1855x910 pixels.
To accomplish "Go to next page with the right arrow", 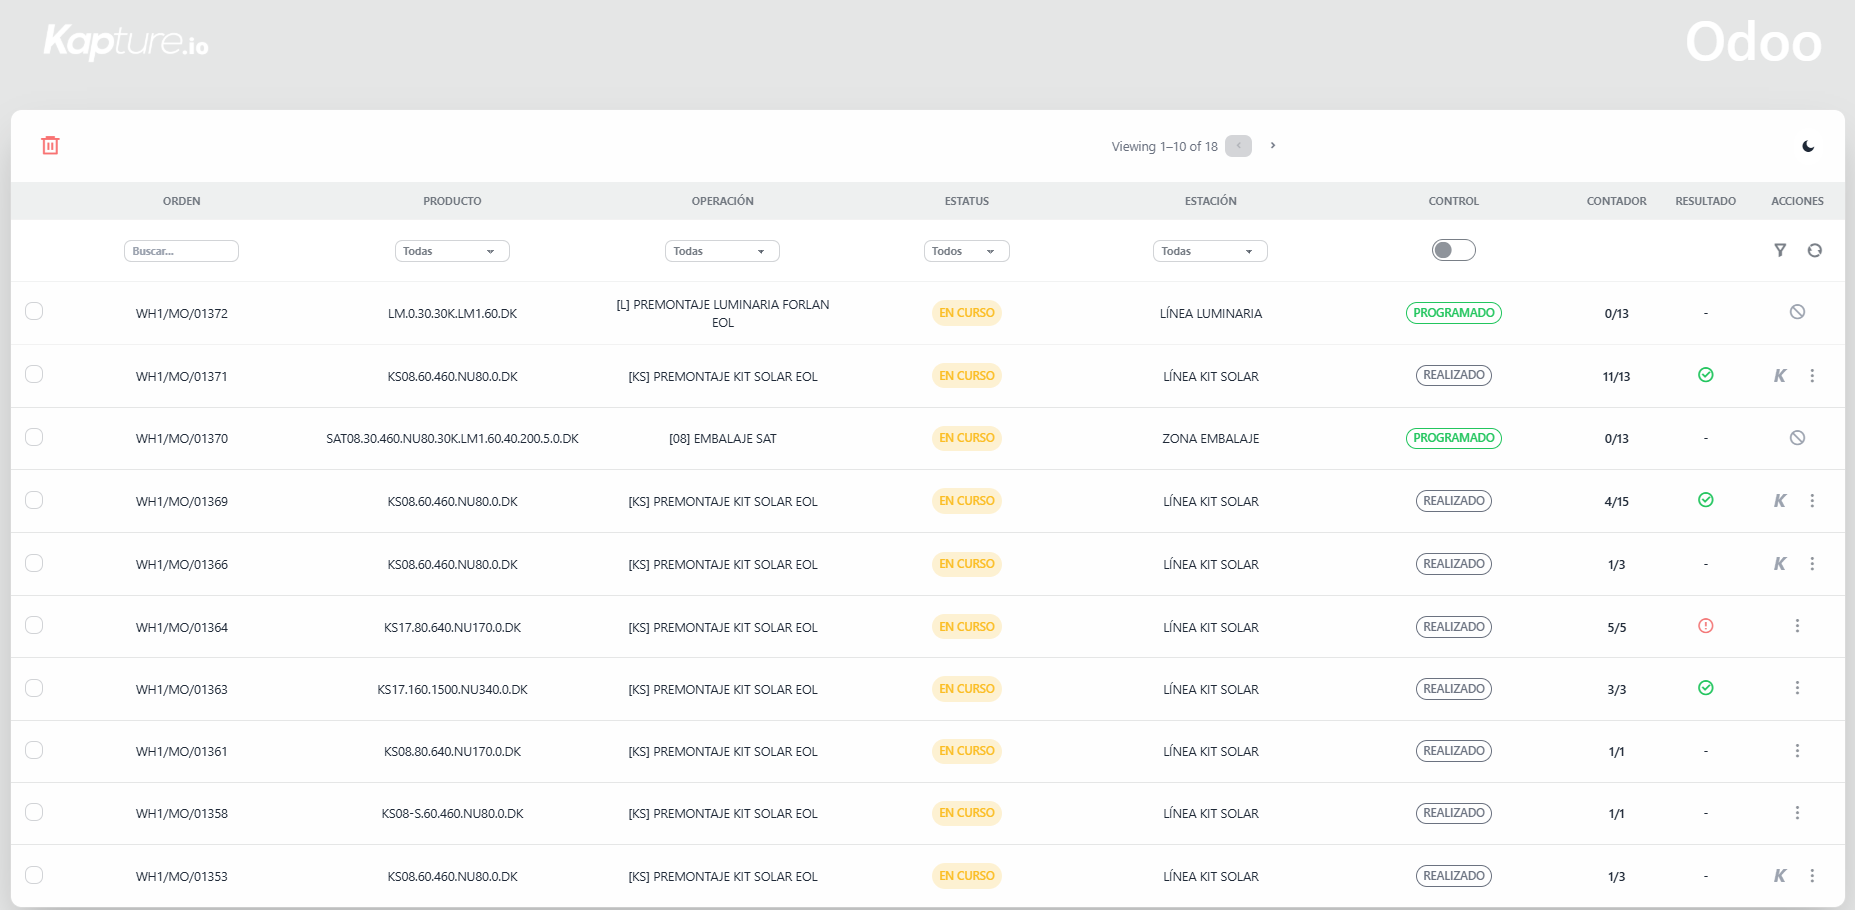I will [x=1272, y=145].
